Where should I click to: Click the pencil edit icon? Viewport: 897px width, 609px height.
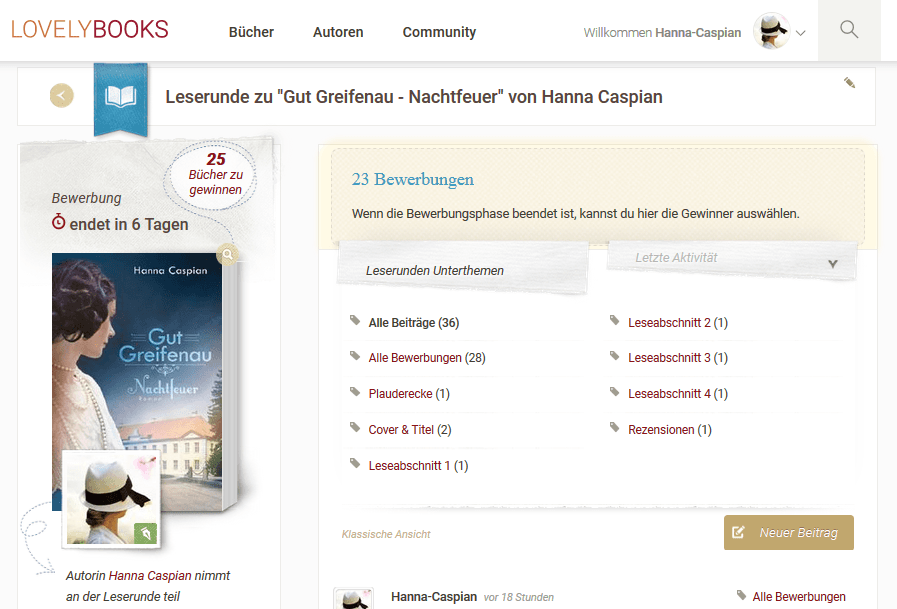[850, 83]
